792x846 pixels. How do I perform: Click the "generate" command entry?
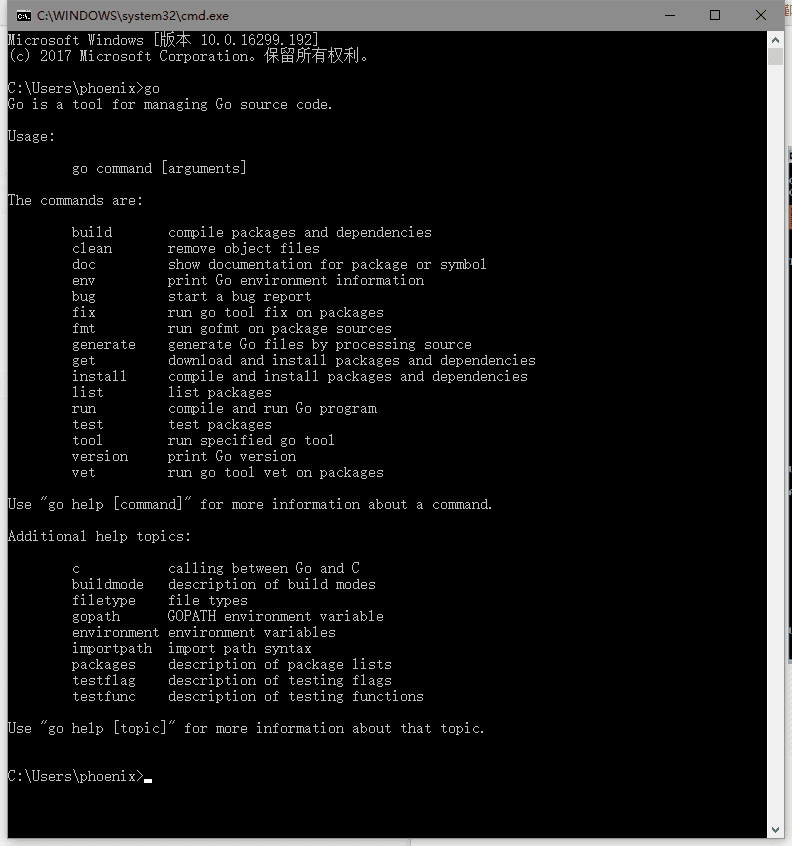click(x=104, y=345)
